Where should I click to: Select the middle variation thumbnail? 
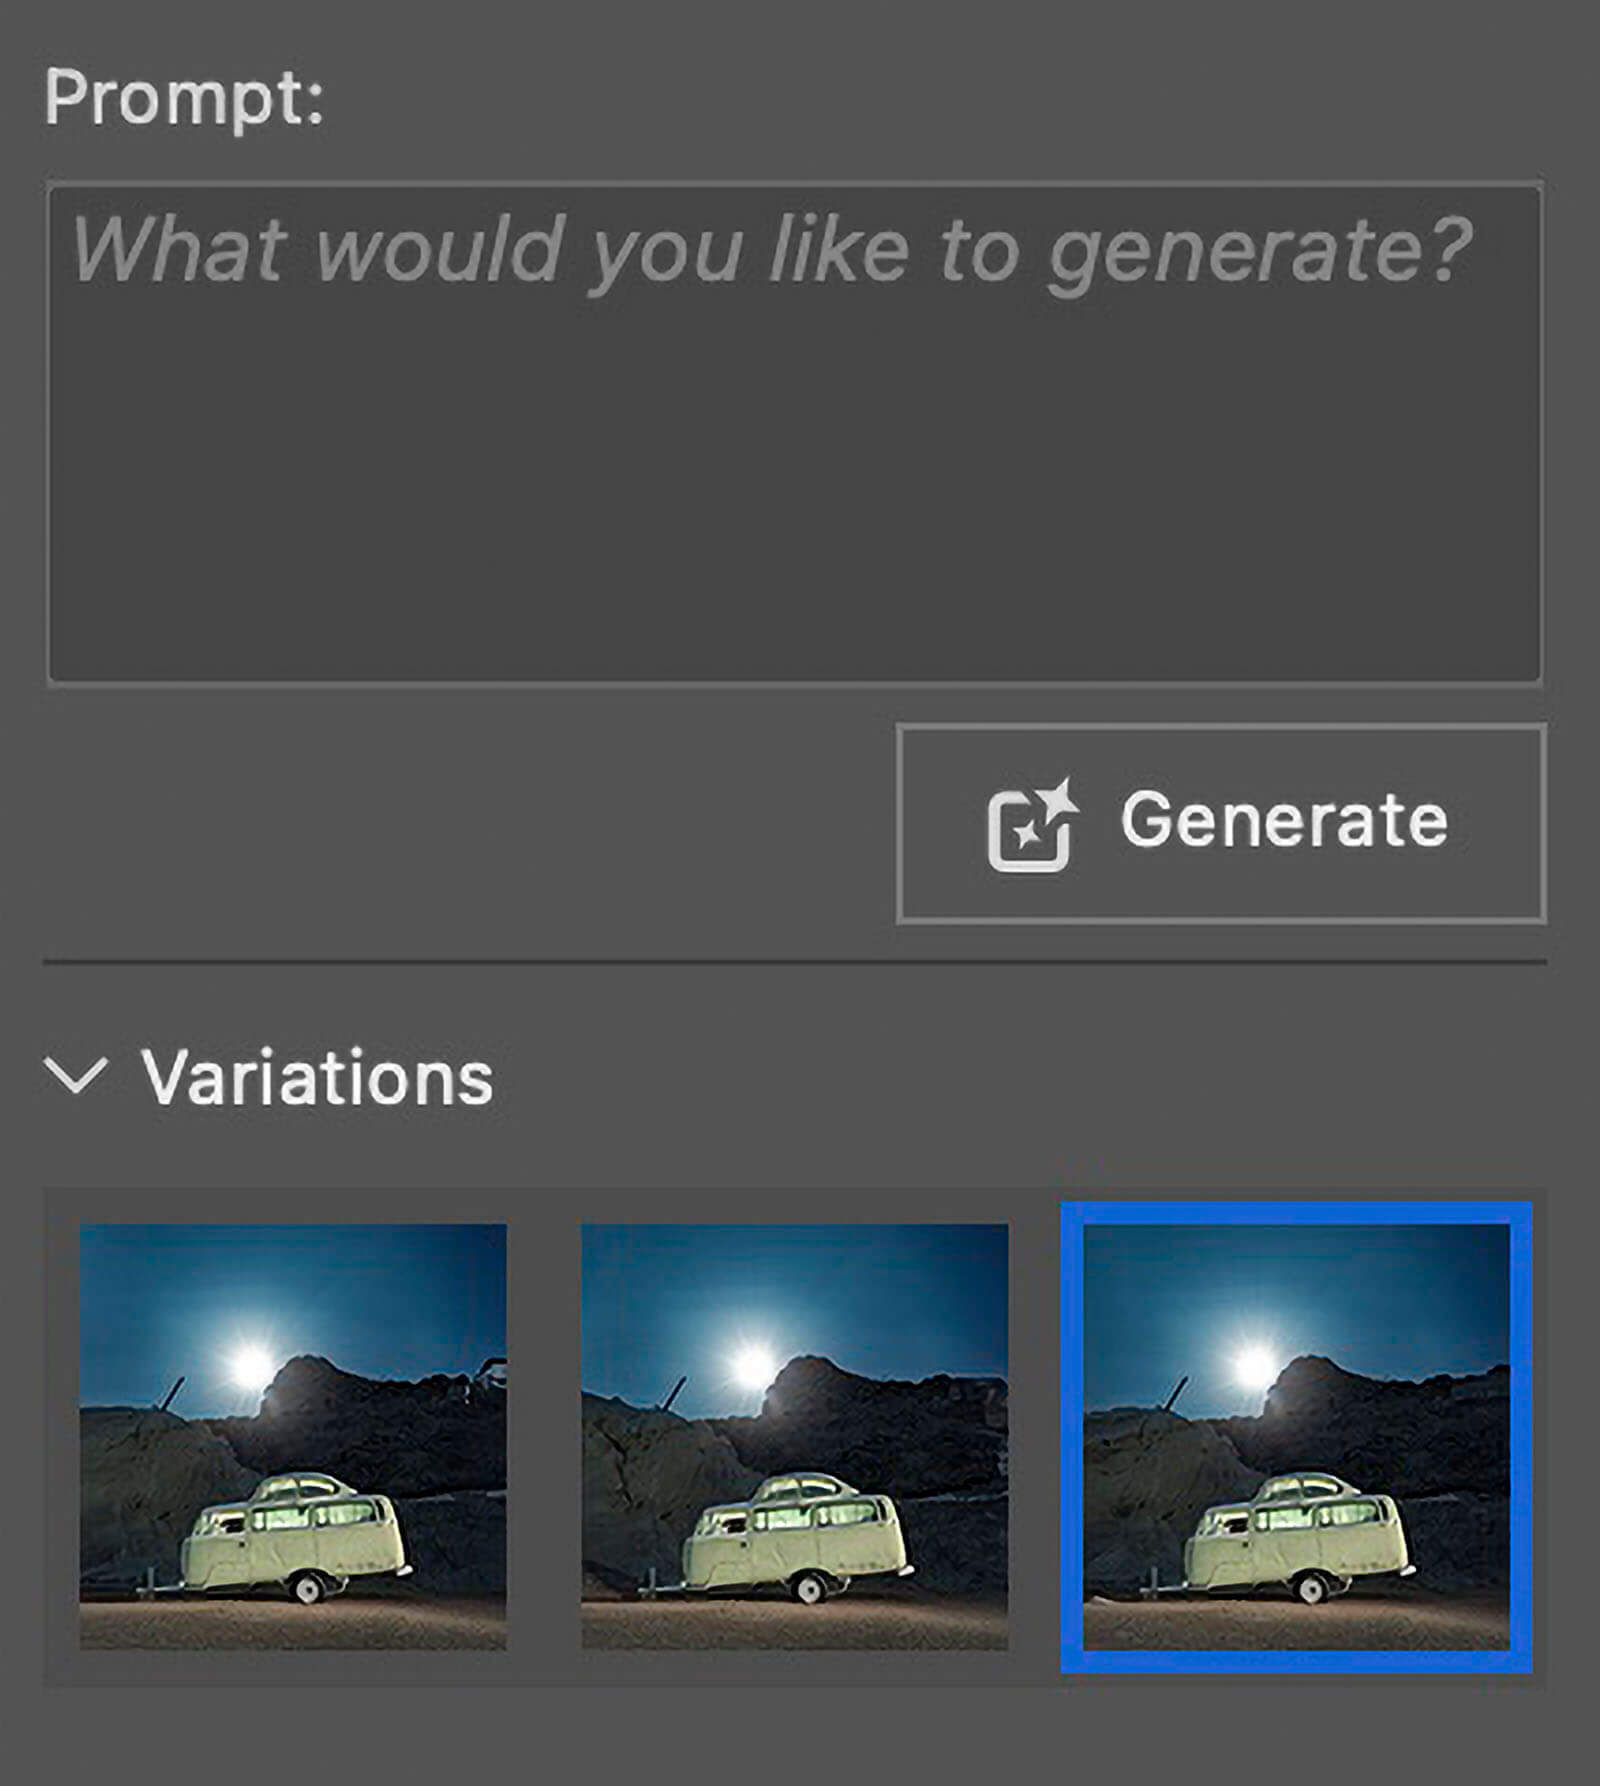click(x=794, y=1436)
